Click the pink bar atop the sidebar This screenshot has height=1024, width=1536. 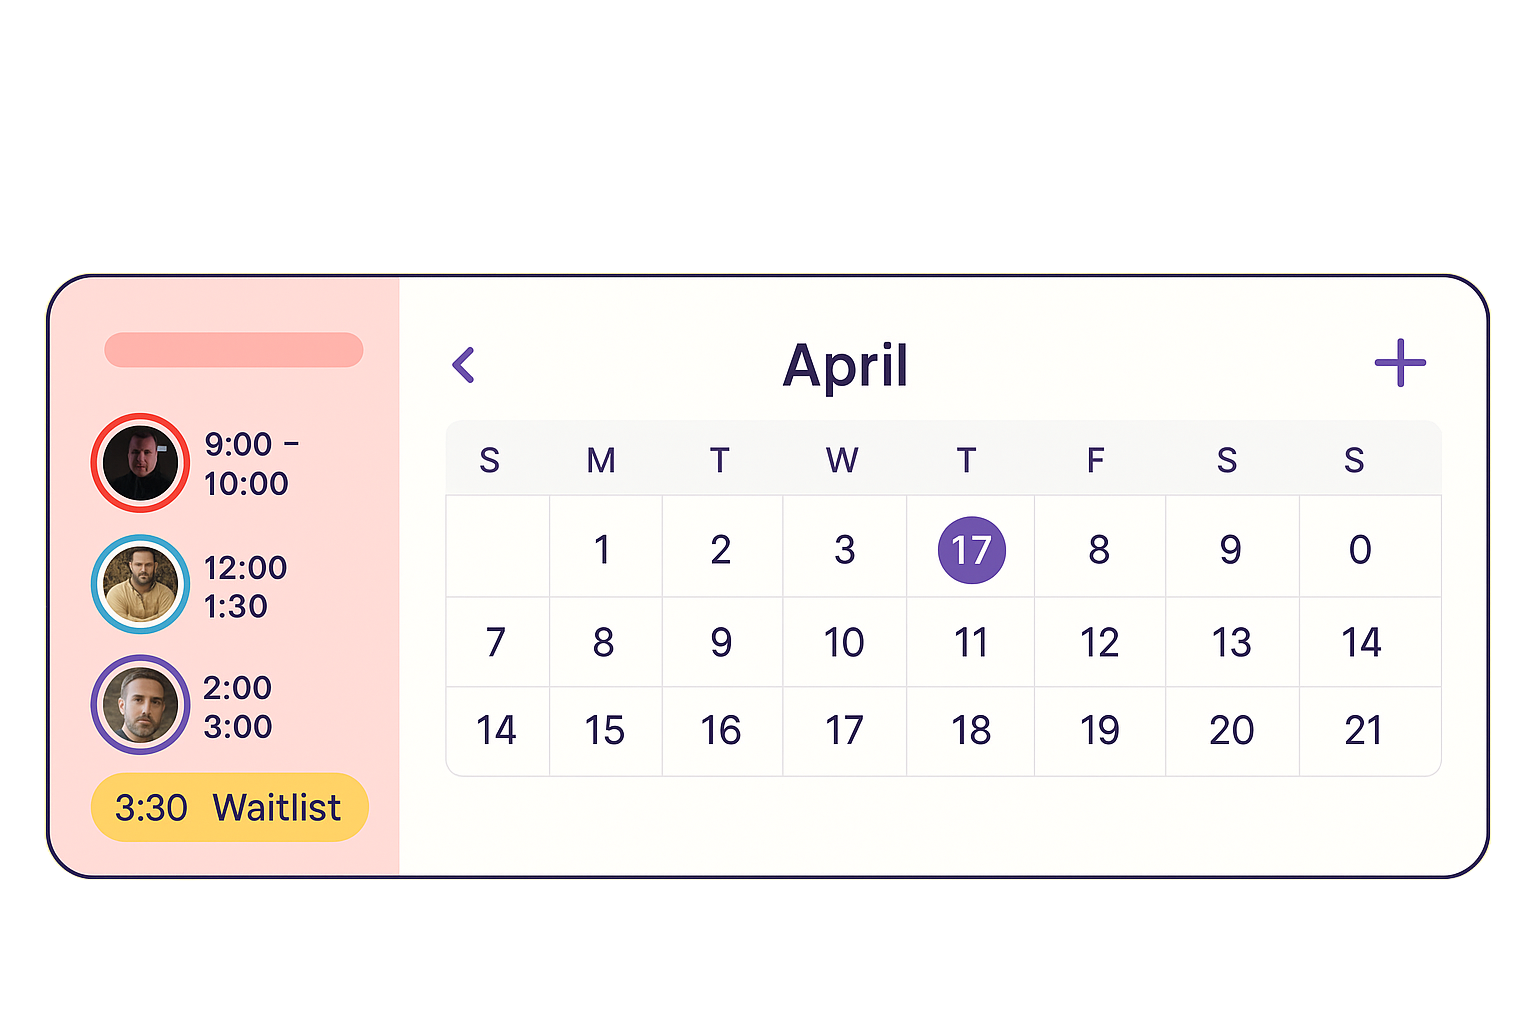234,350
